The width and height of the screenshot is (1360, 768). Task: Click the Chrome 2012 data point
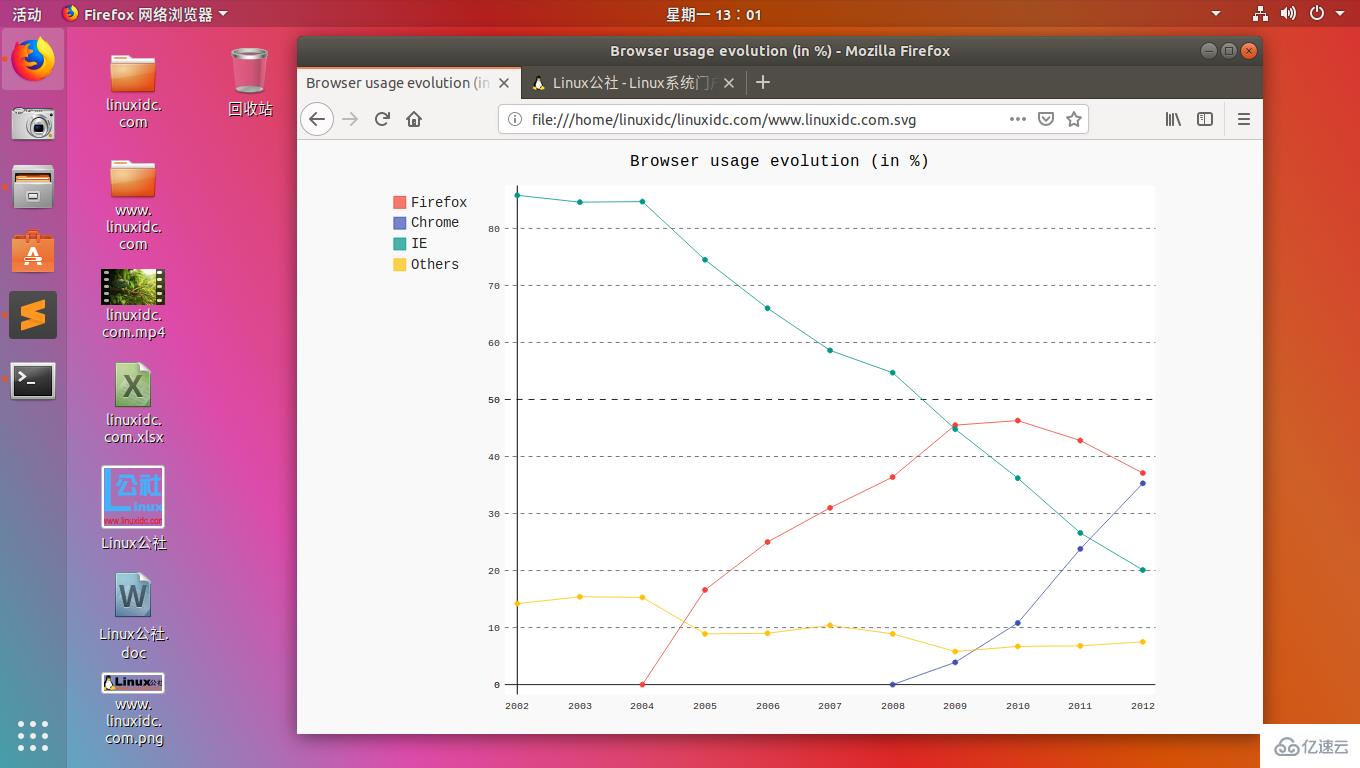tap(1143, 483)
